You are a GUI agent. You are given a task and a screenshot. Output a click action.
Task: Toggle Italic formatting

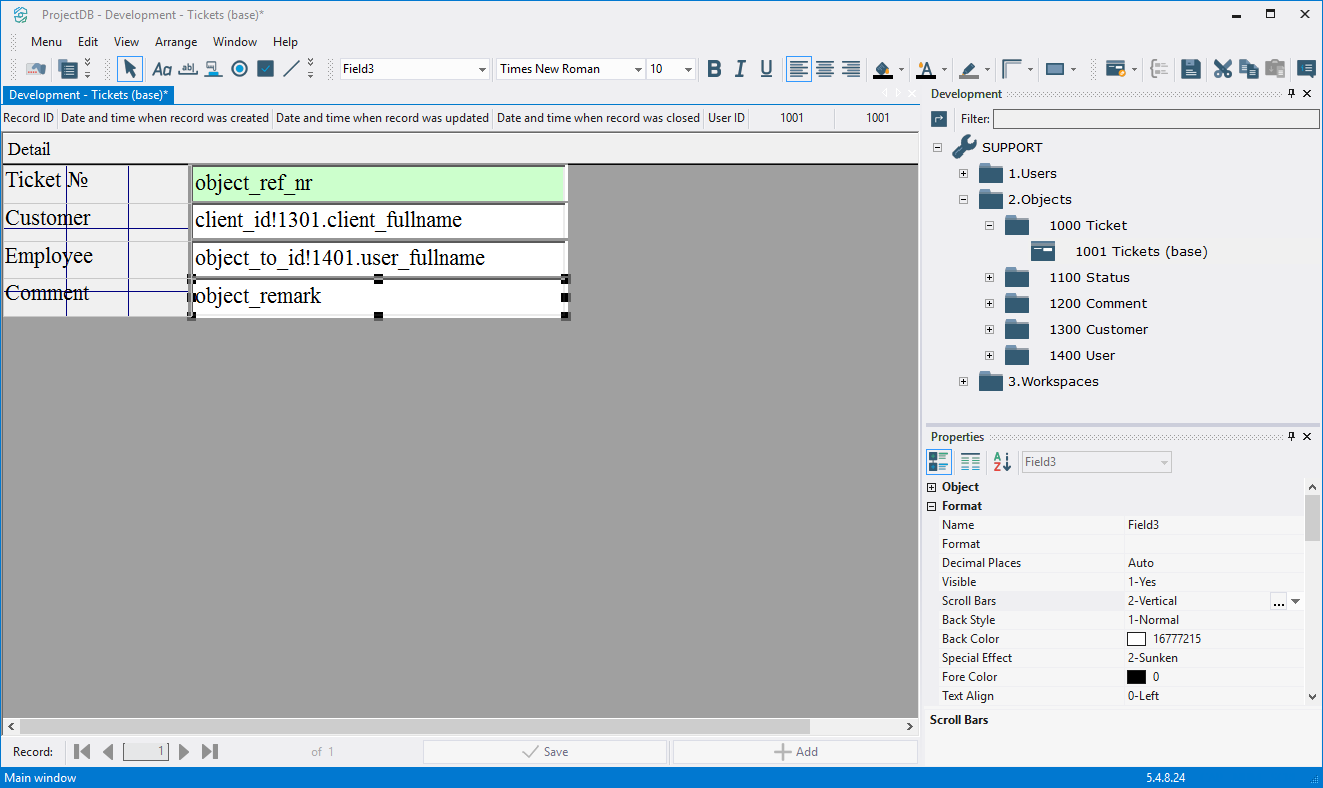(x=740, y=69)
